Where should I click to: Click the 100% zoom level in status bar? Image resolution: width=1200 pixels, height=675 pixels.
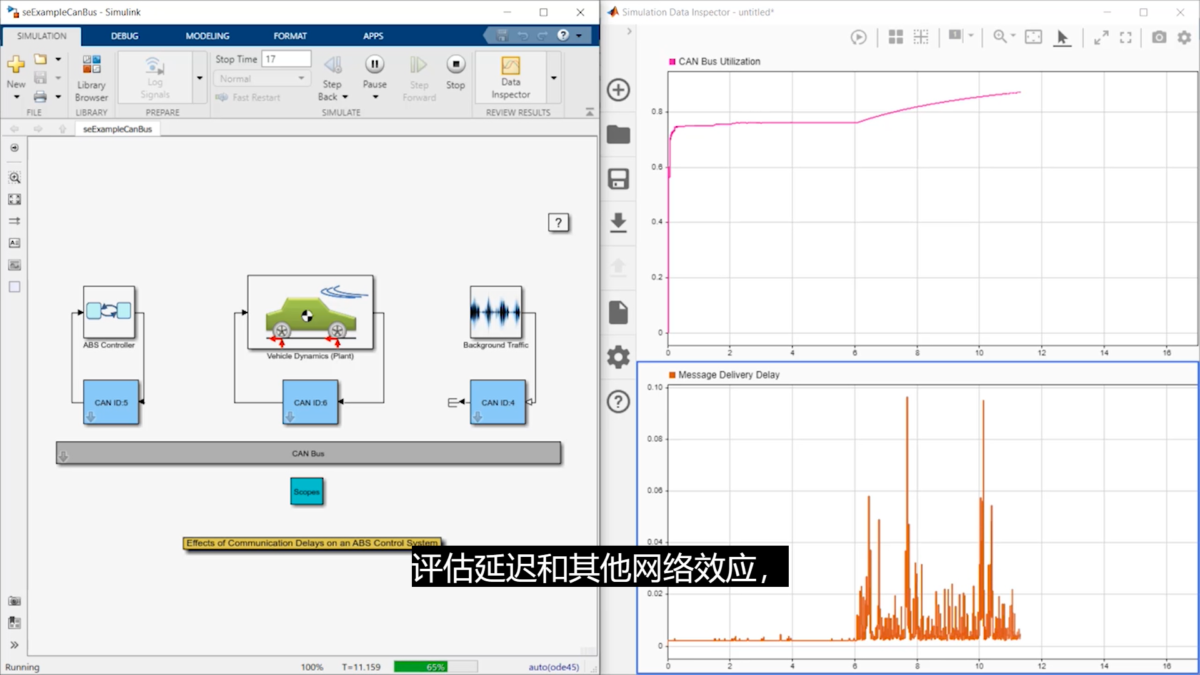click(312, 667)
